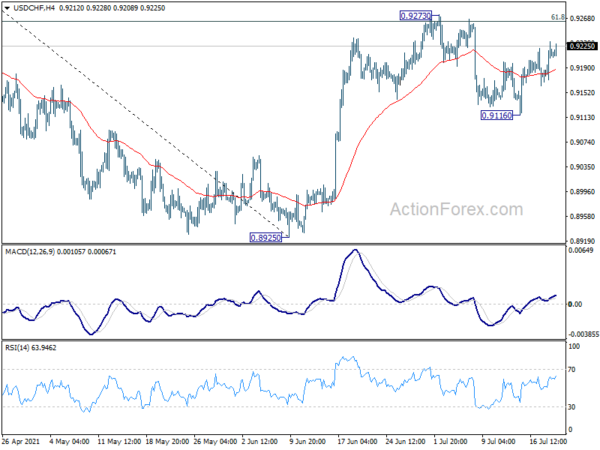Click the RSI(14) 63.9462 indicator label
Screen dimensions: 600x450
pyautogui.click(x=31, y=348)
